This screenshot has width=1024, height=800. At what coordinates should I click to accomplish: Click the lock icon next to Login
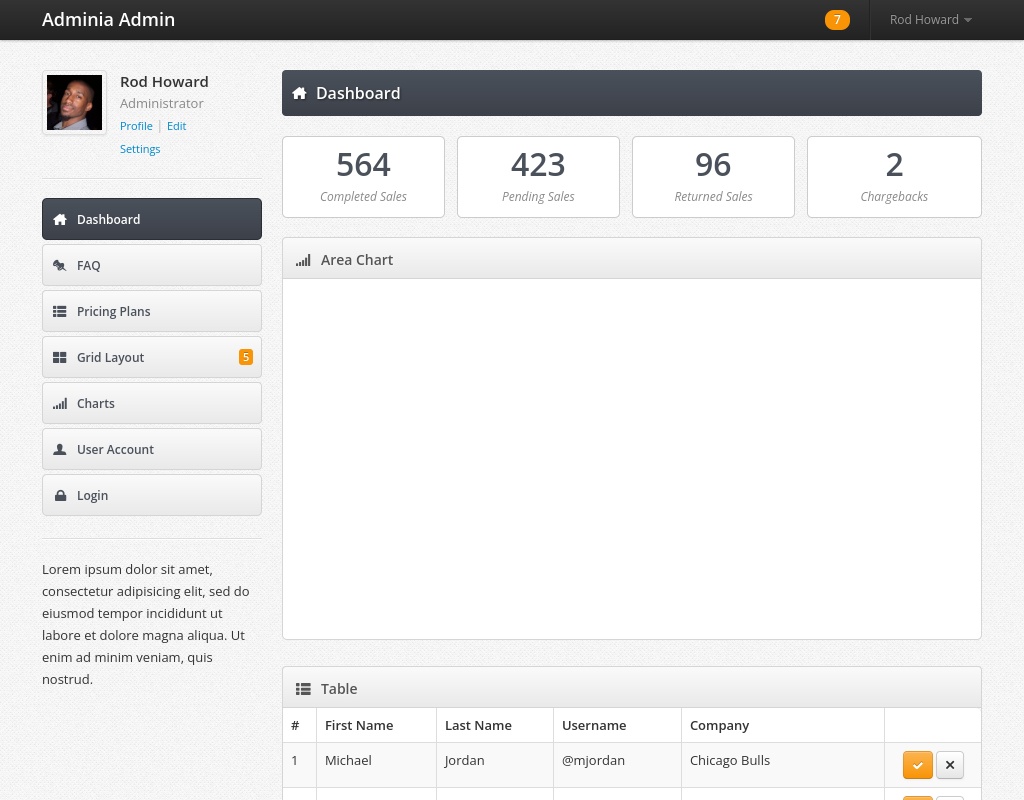[x=60, y=496]
